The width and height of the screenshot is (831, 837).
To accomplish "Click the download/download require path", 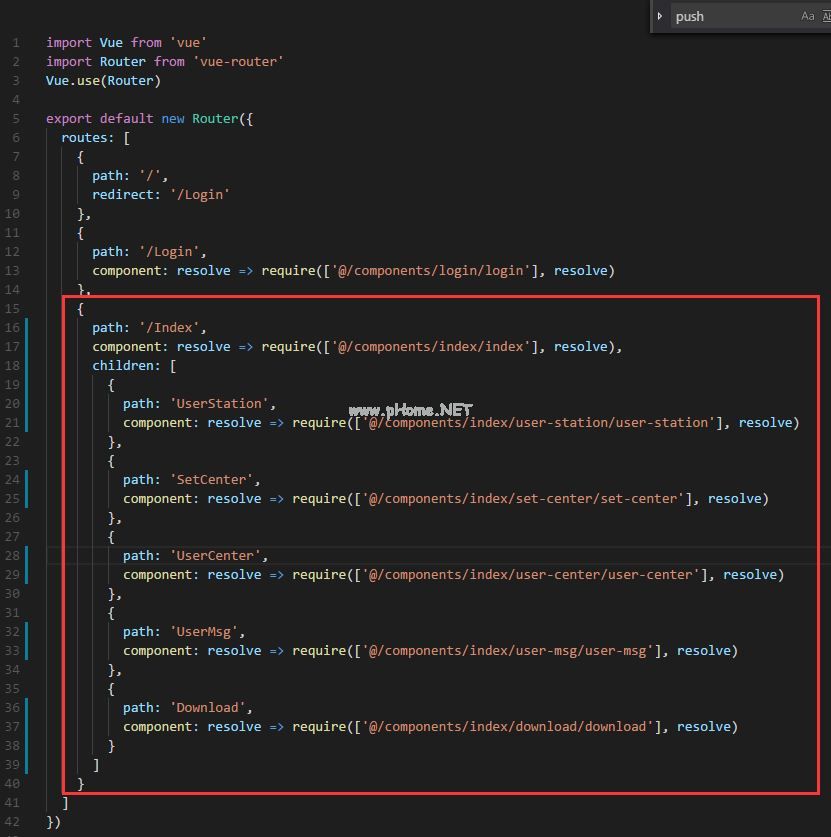I will pos(508,727).
